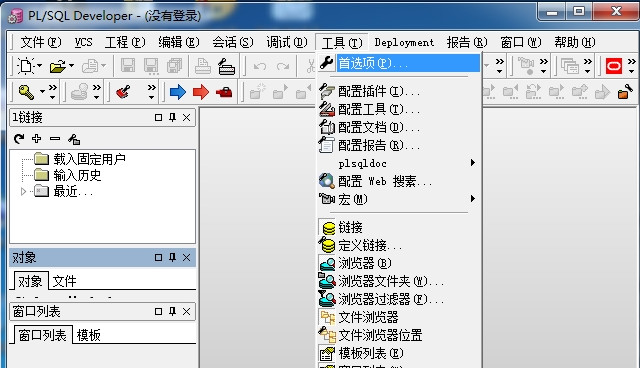
Task: Remove connection with minus icon
Action: [55, 139]
